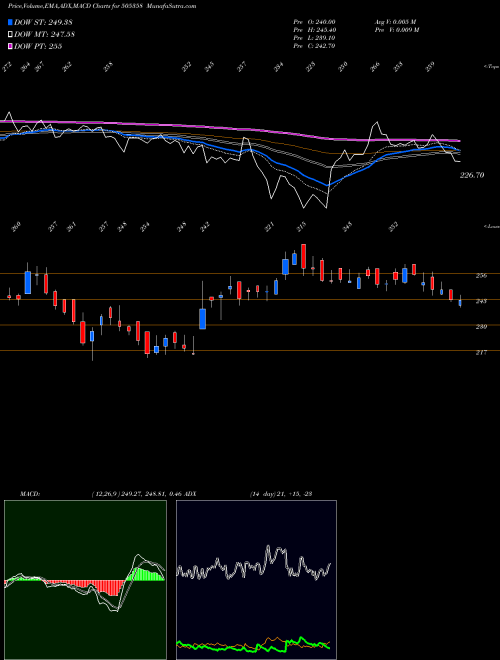Click the 230 price axis label
Viewport: 500px width, 660px height.
481,327
